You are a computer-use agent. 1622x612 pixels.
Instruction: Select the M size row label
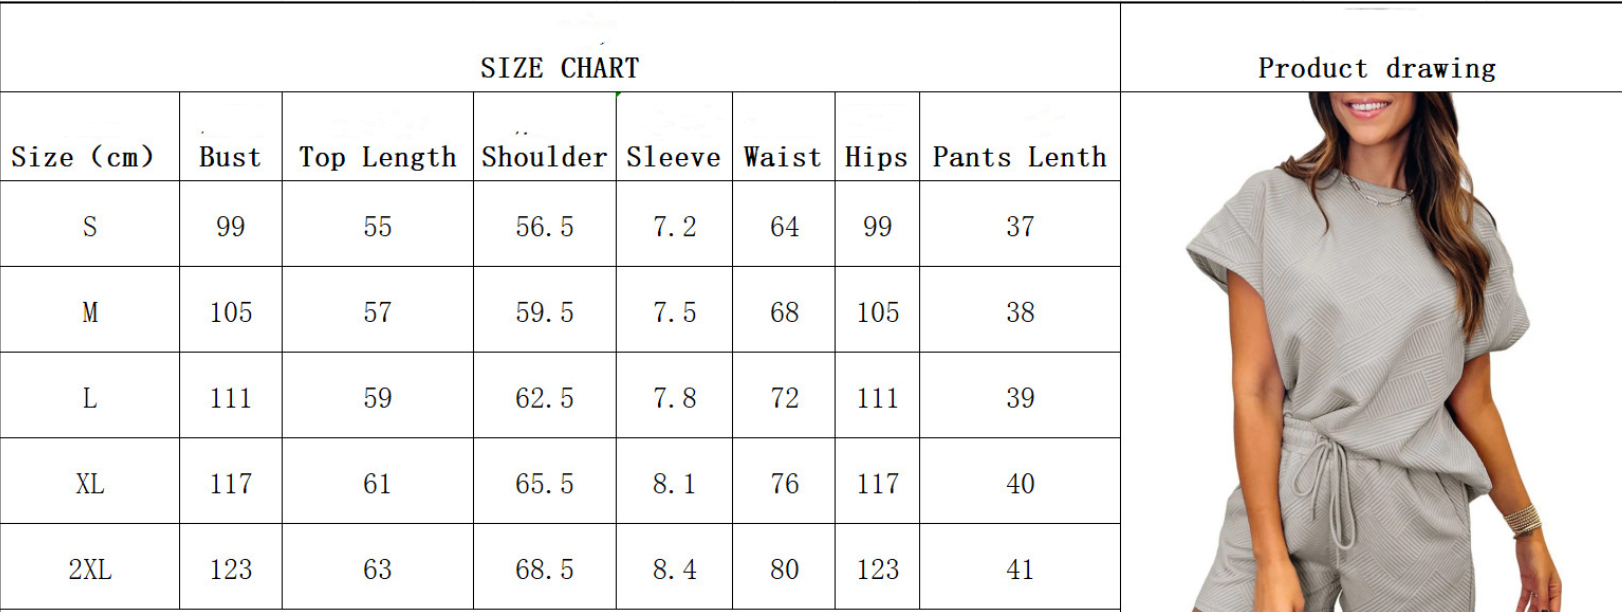coord(90,313)
